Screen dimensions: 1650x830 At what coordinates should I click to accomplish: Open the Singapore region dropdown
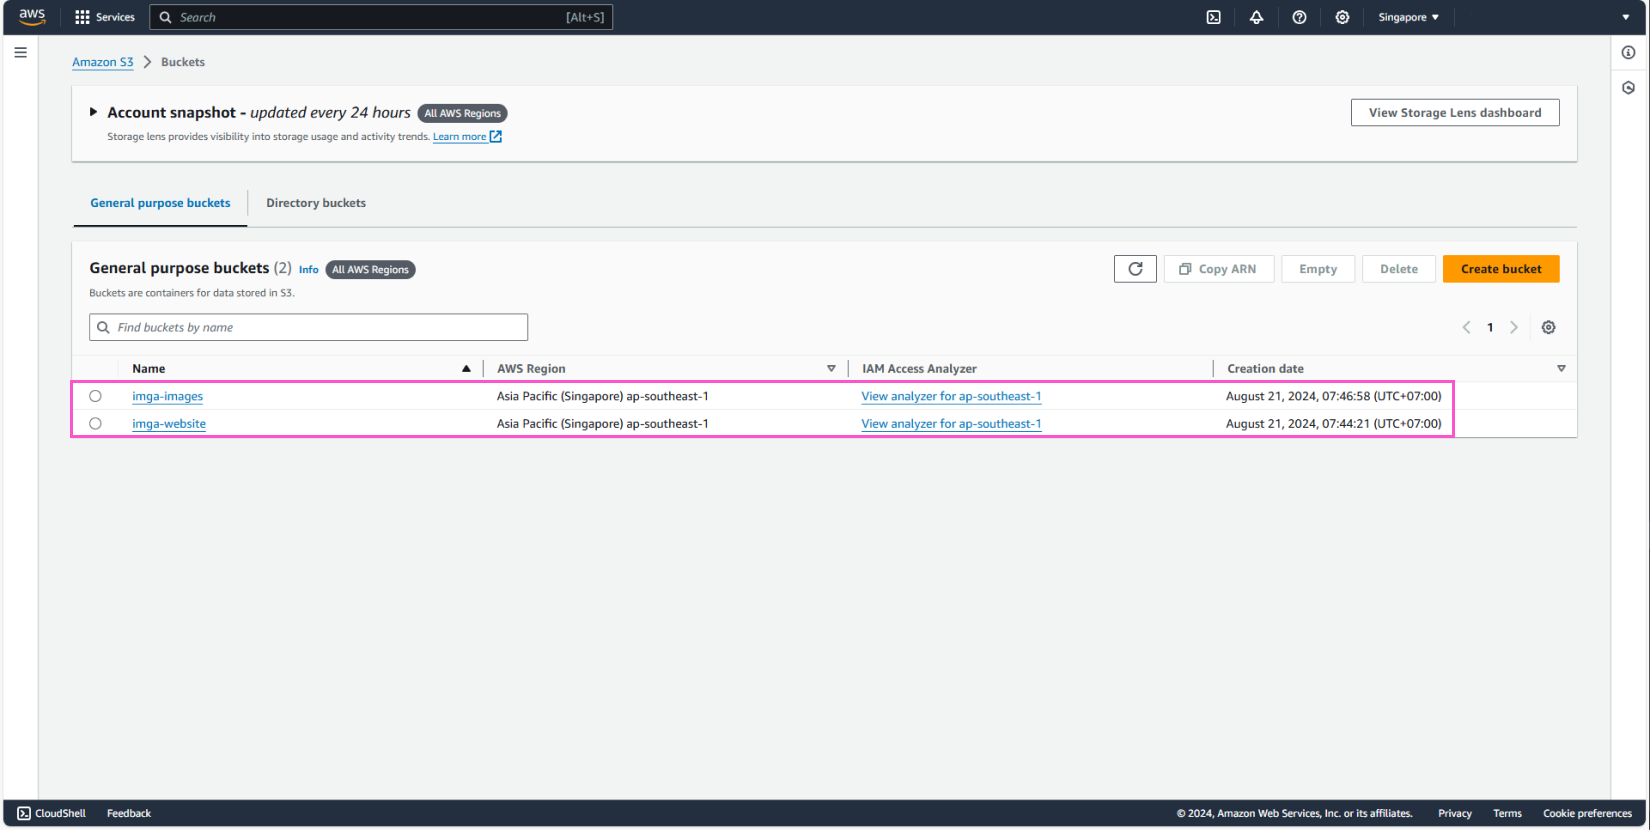point(1408,17)
